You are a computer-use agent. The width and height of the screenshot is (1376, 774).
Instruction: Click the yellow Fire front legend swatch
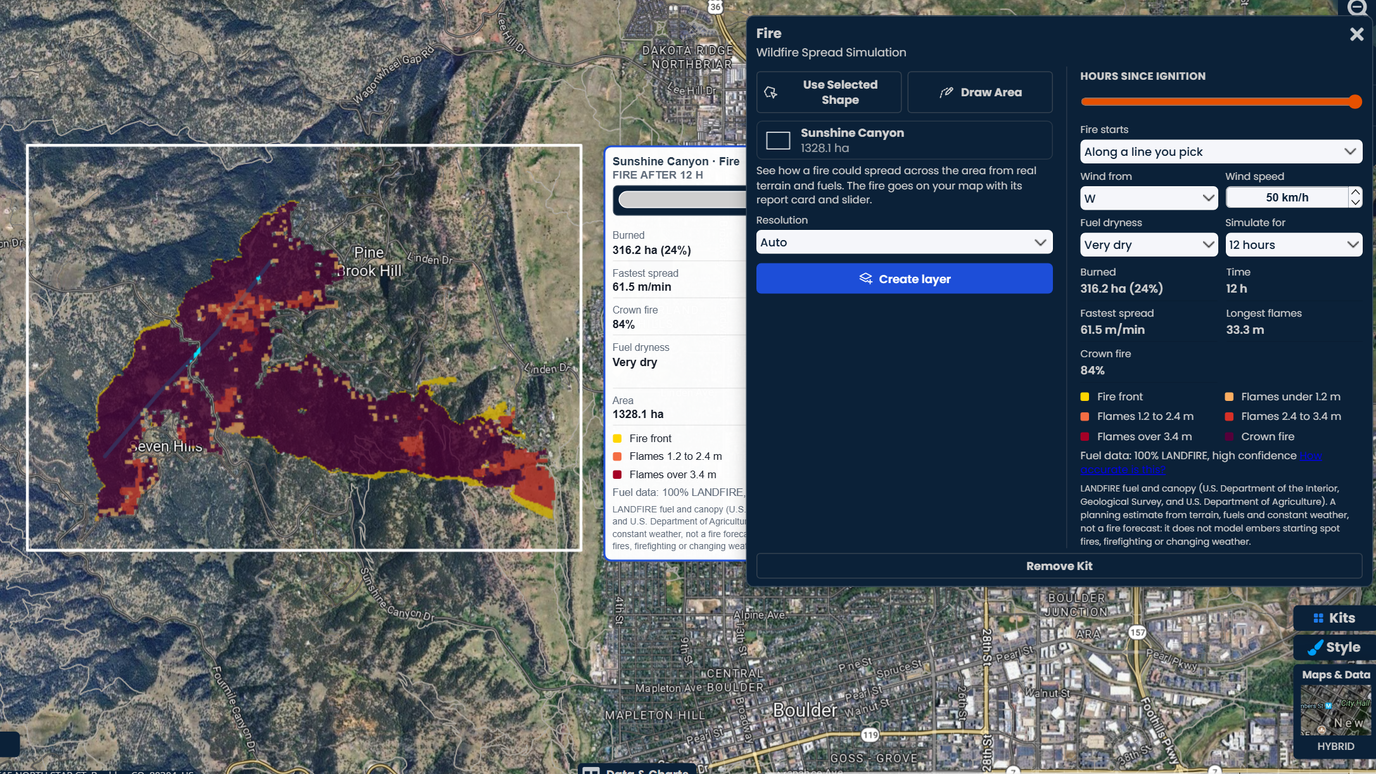[x=1085, y=397]
